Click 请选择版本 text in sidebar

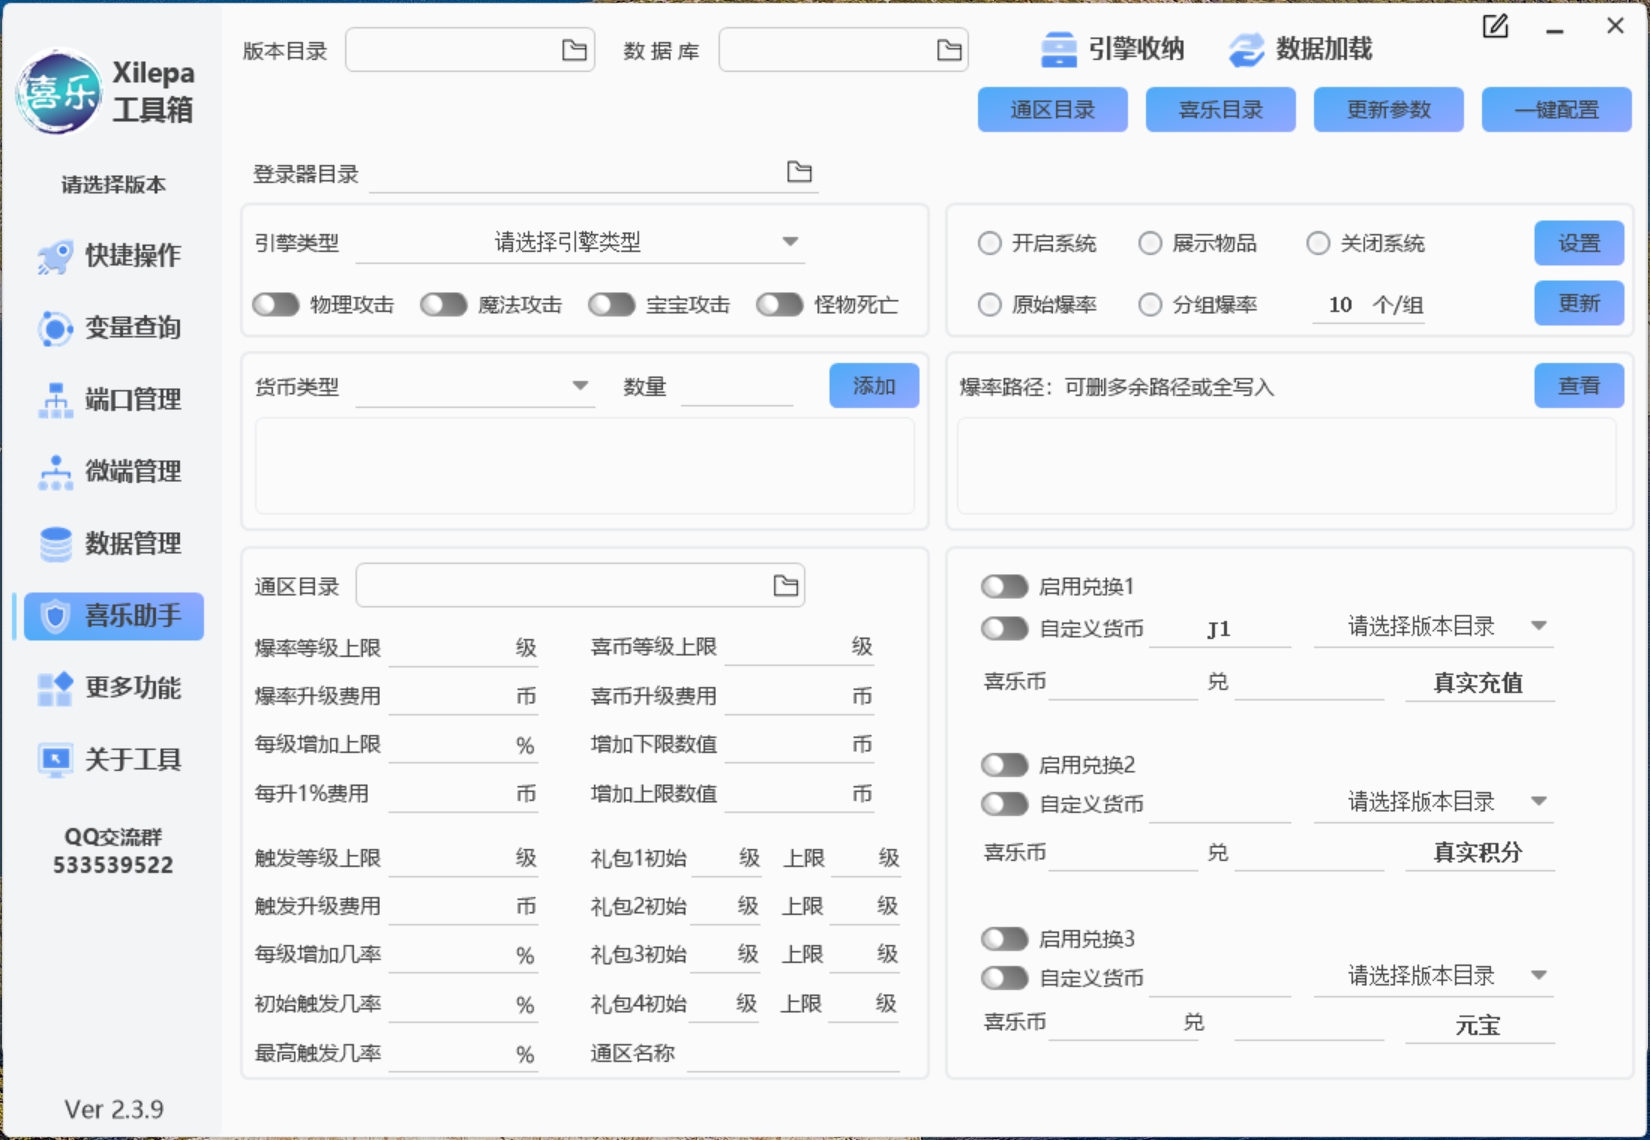[x=114, y=185]
